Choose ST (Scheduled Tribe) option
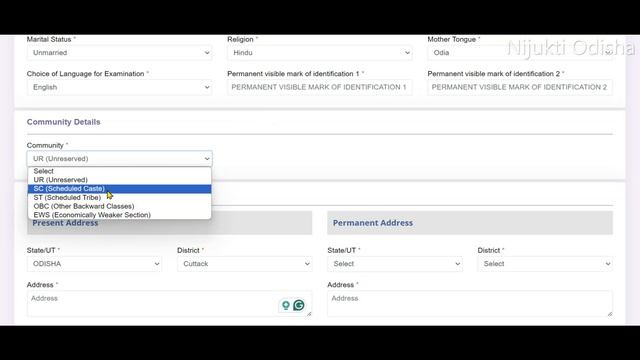Viewport: 640px width, 360px height. (x=119, y=198)
